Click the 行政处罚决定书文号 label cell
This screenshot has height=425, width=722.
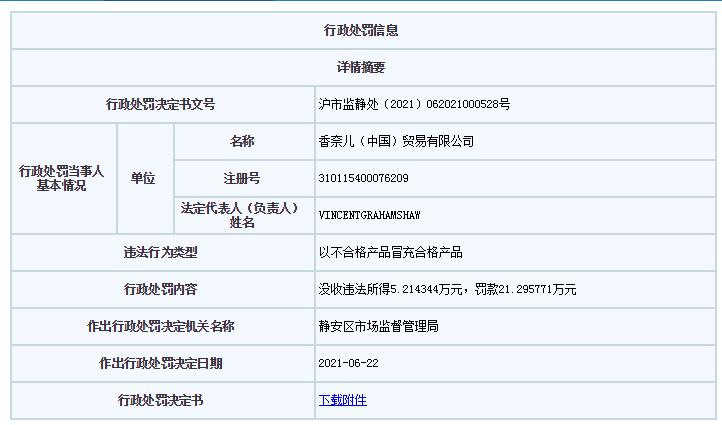point(161,104)
